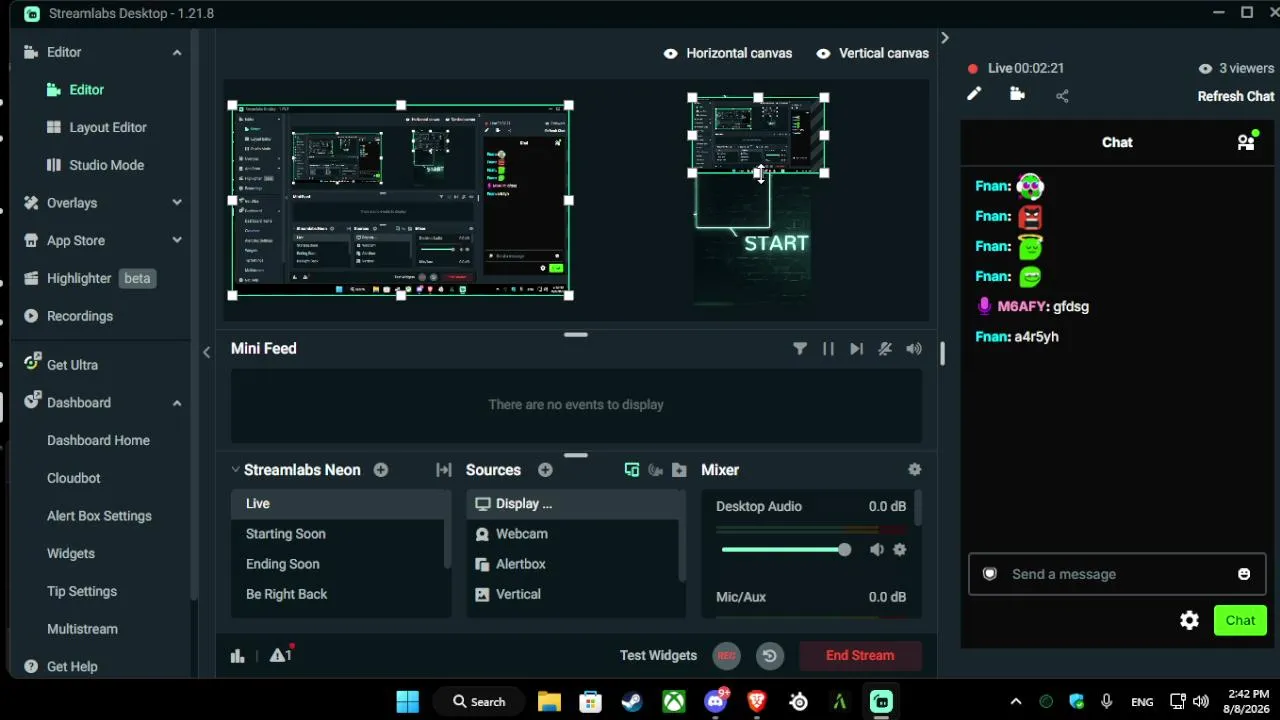The width and height of the screenshot is (1280, 720).
Task: Open Brave browser from taskbar
Action: pyautogui.click(x=757, y=701)
